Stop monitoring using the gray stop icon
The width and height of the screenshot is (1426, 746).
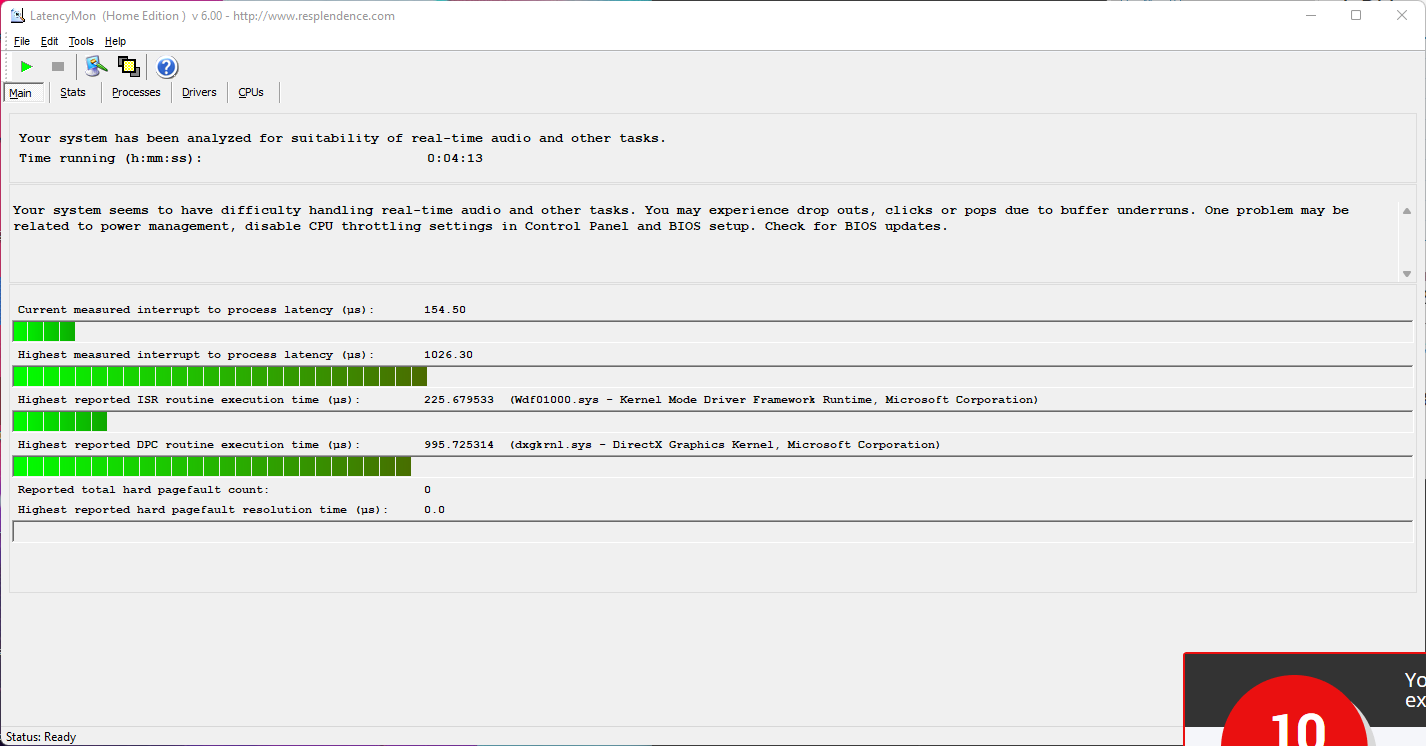pyautogui.click(x=58, y=67)
